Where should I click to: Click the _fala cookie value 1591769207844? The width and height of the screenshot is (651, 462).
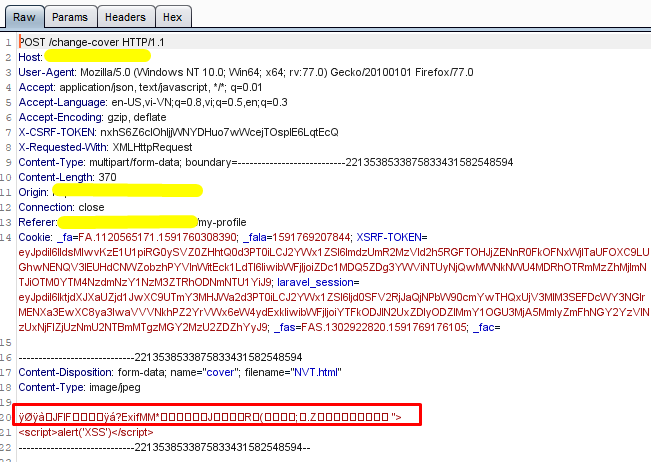(x=311, y=237)
